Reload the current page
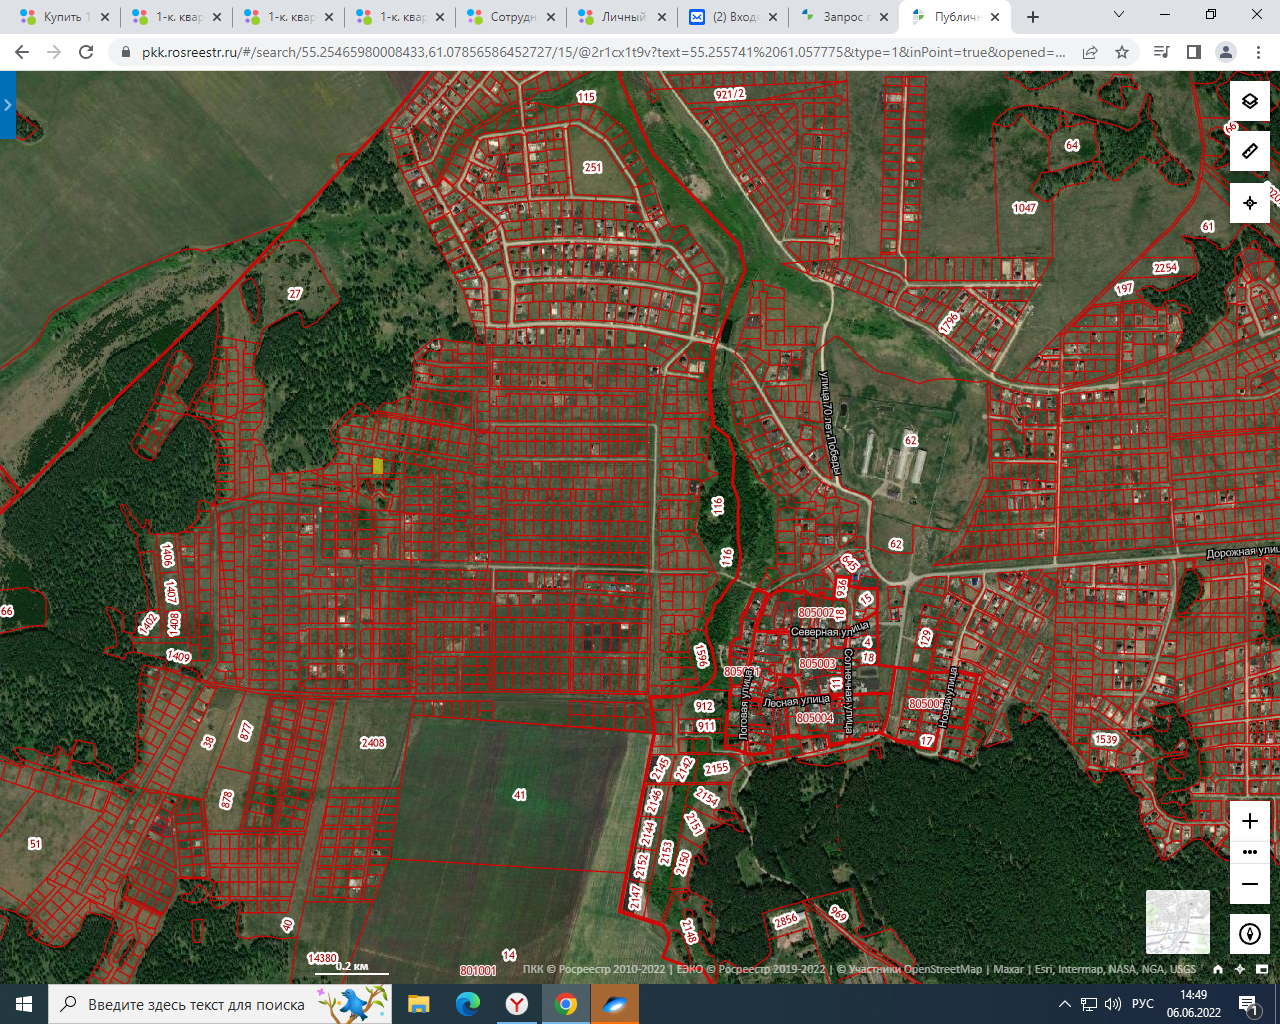 point(86,52)
